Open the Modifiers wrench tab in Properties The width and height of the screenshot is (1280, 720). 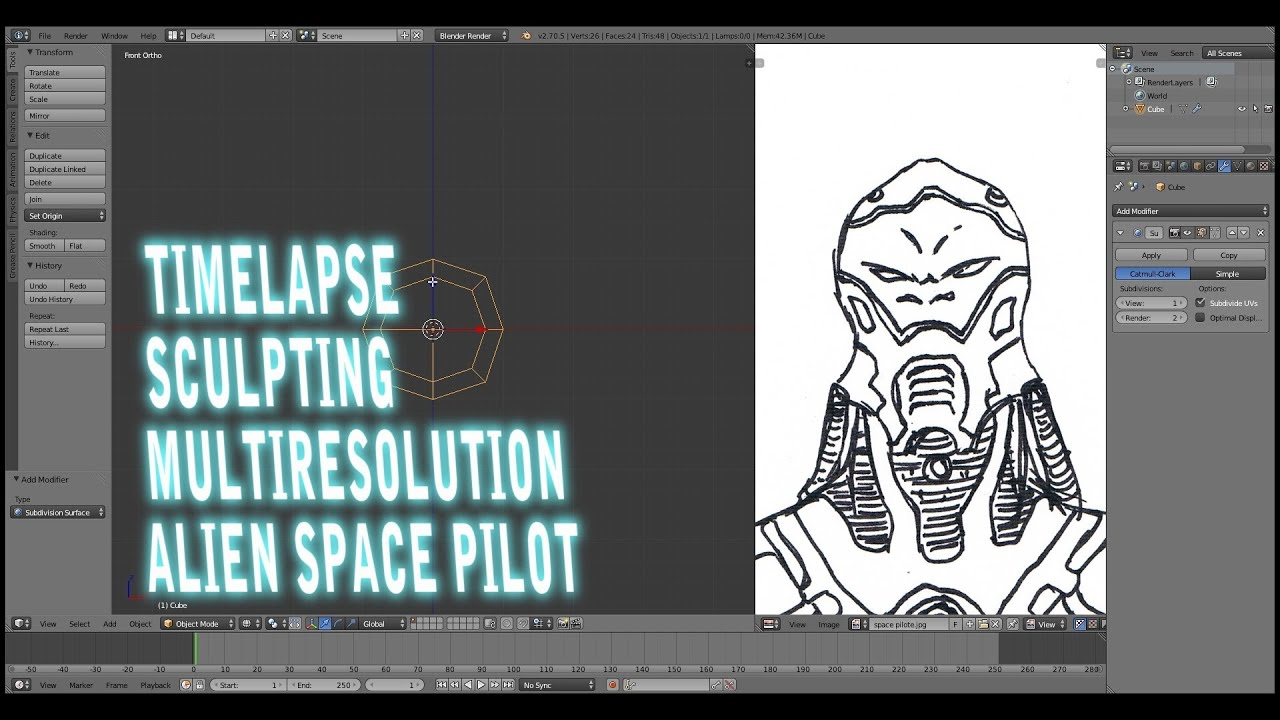(1224, 166)
